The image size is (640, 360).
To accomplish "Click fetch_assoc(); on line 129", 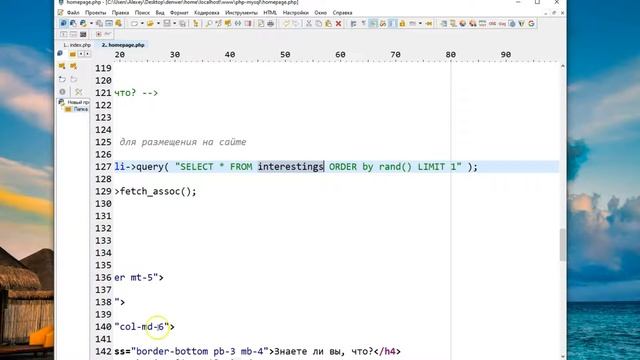I will point(158,191).
